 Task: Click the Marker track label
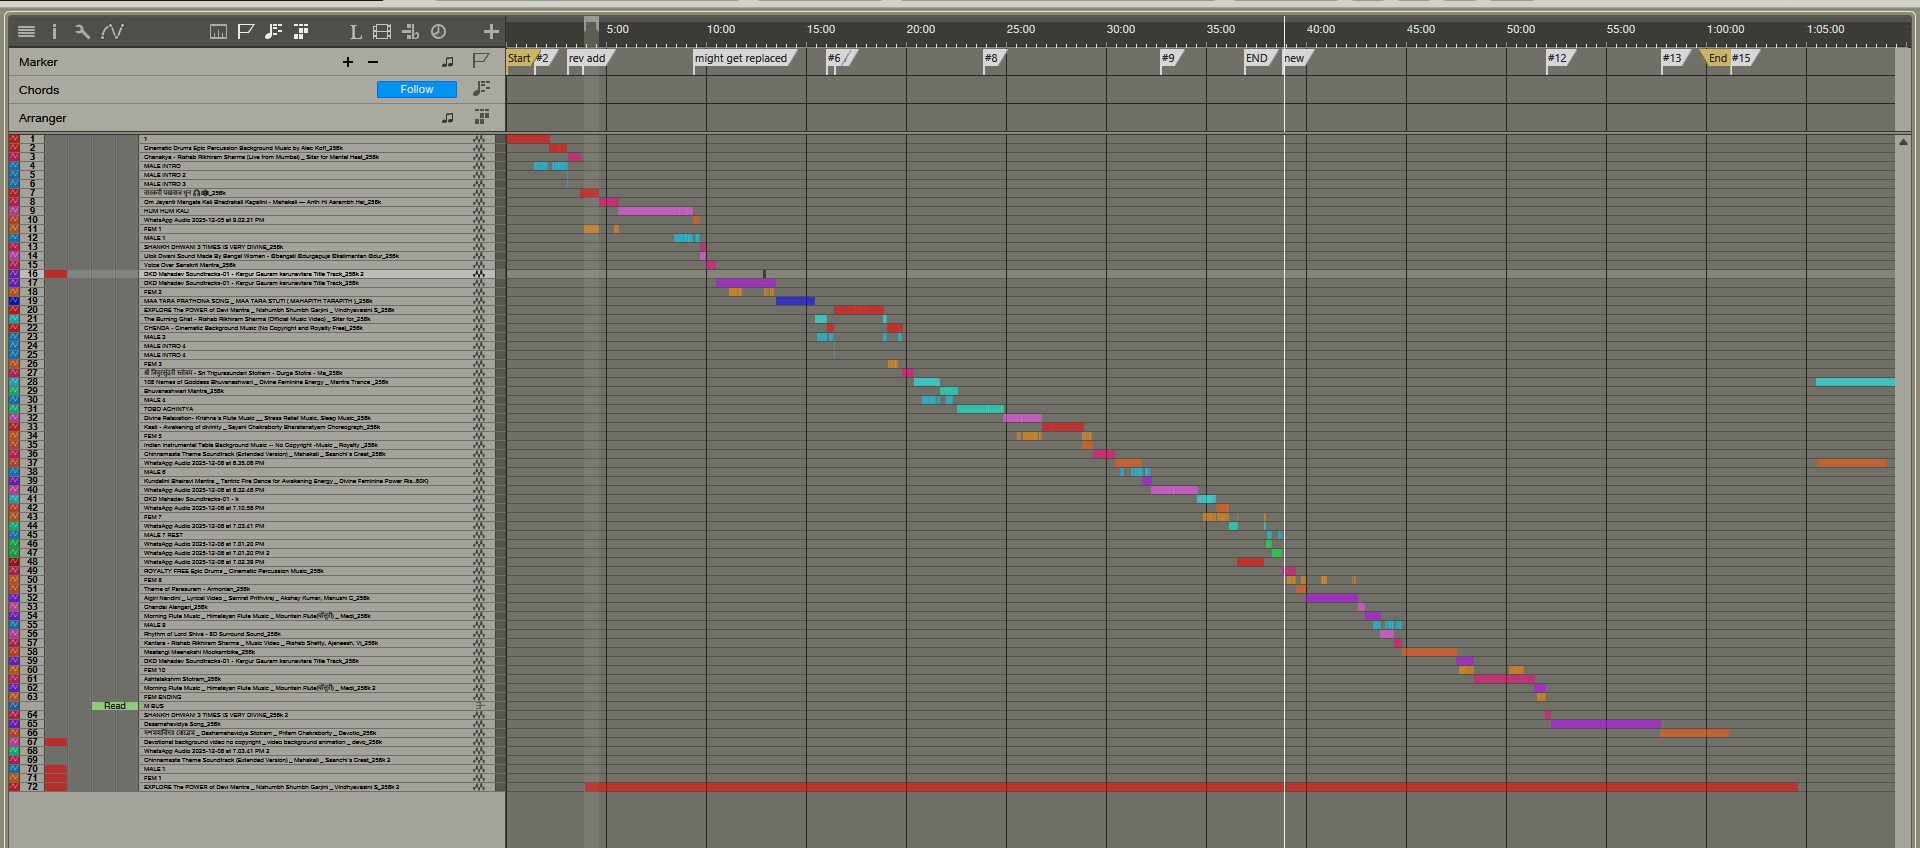pos(38,62)
